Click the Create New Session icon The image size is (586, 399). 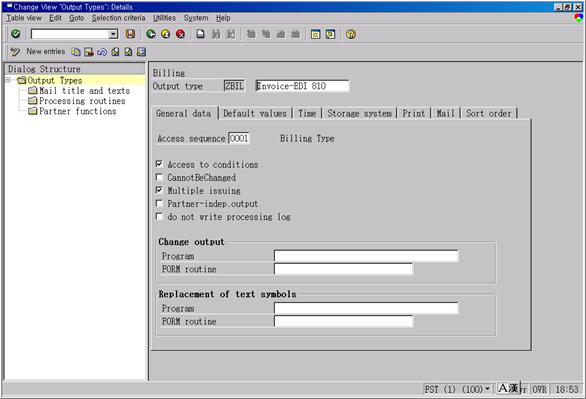[315, 34]
